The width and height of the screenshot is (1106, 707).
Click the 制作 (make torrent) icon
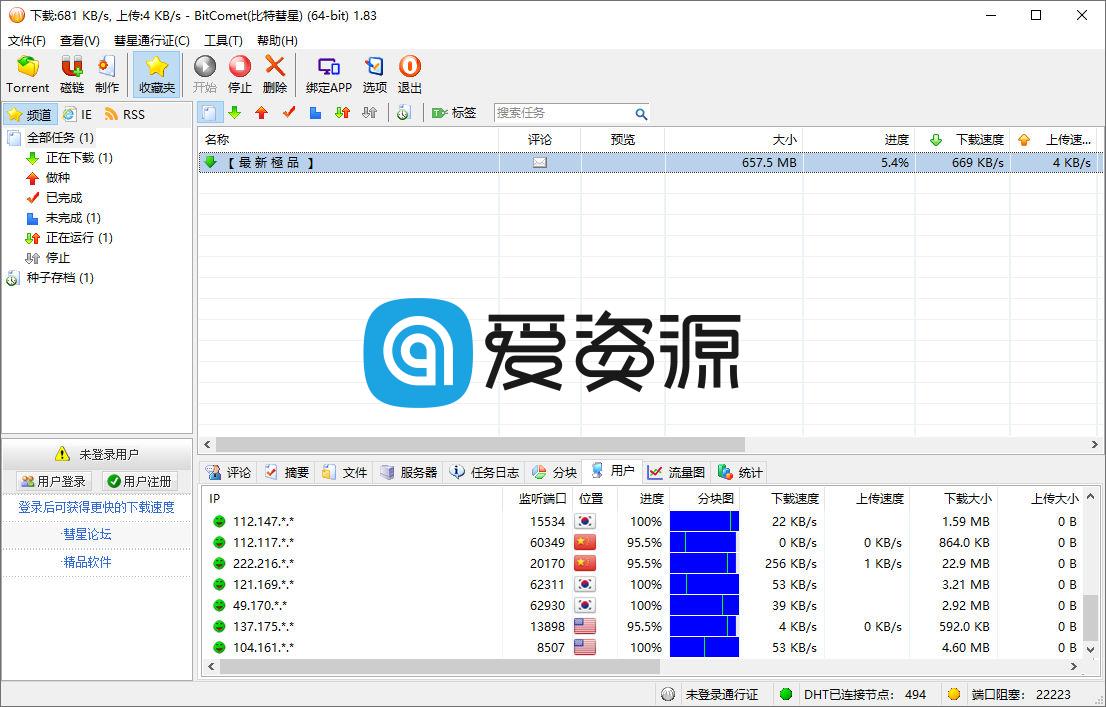(107, 73)
